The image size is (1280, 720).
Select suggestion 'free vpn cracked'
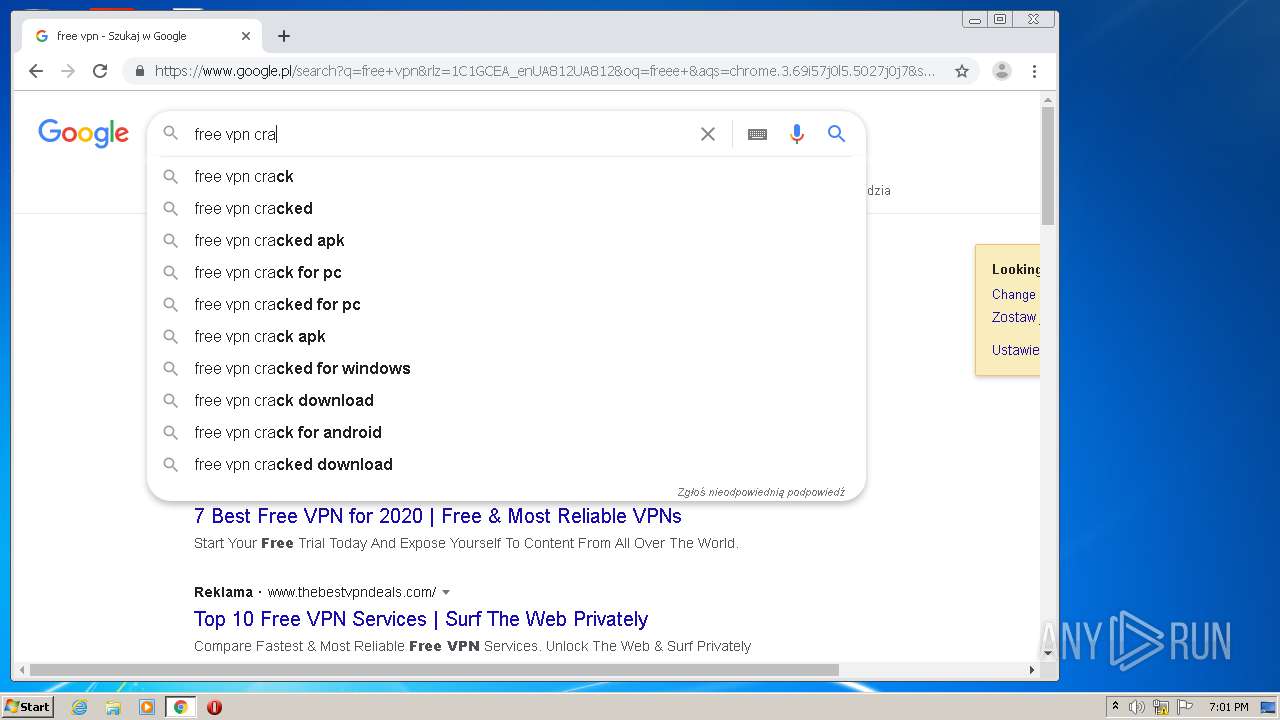[x=506, y=208]
